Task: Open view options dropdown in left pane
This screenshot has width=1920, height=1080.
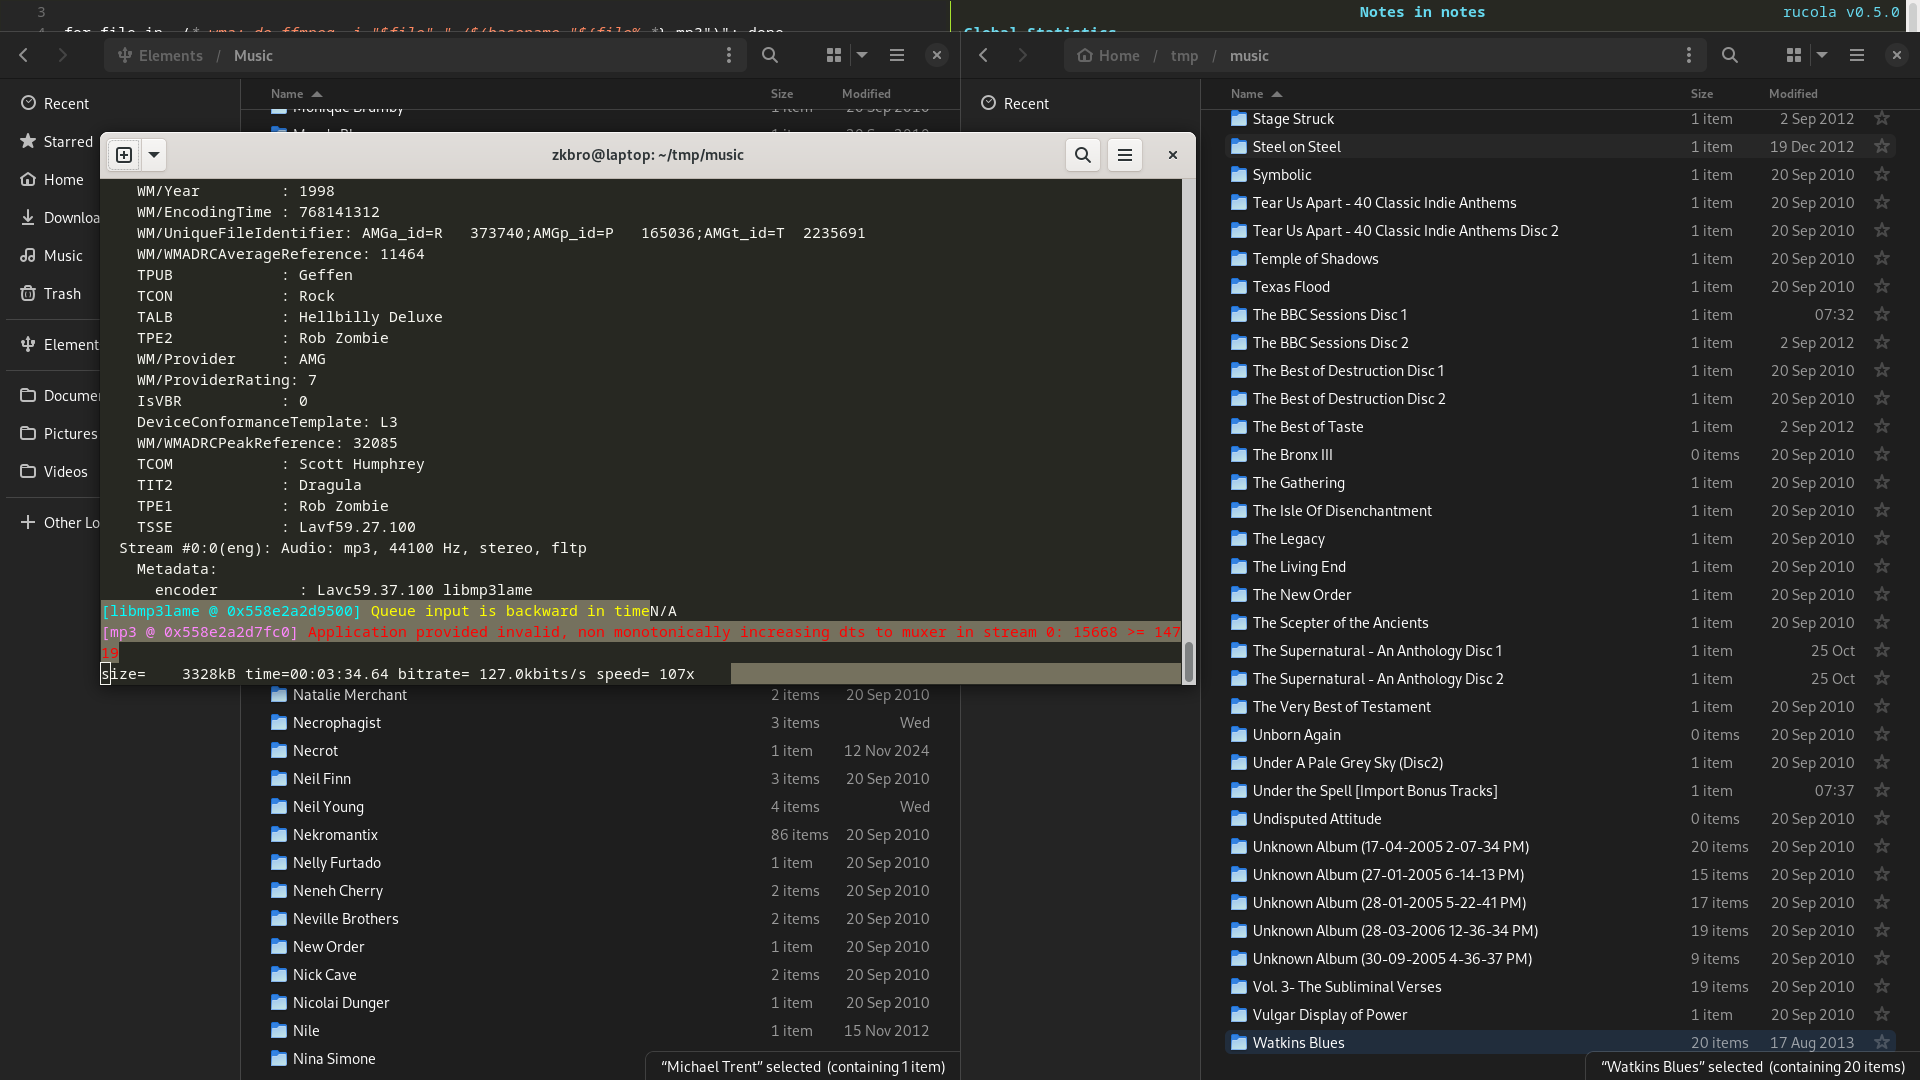Action: tap(862, 56)
